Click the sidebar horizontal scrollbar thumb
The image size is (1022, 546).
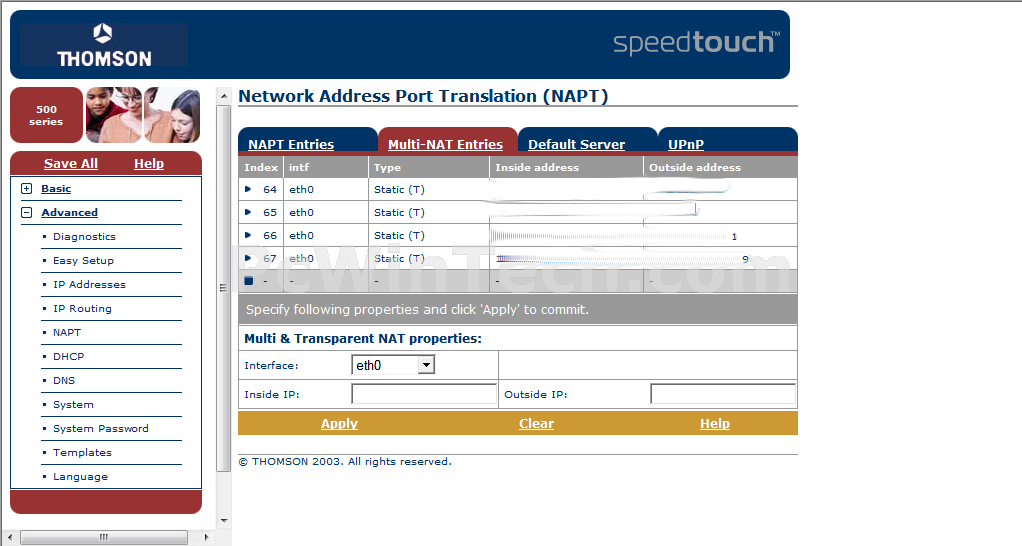tap(104, 538)
